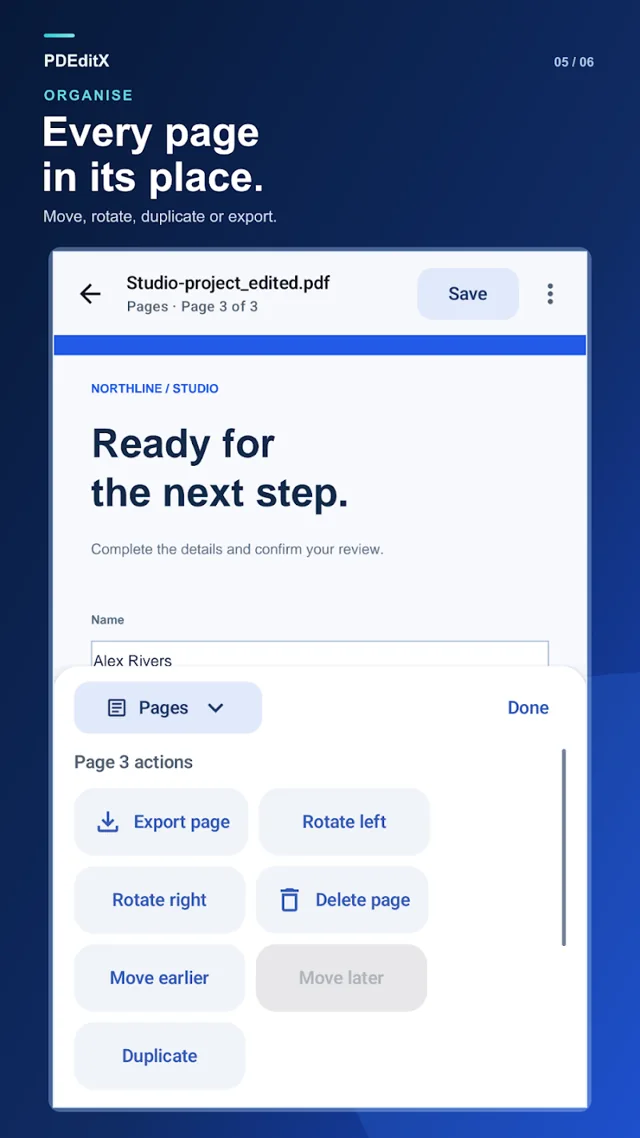Viewport: 640px width, 1138px height.
Task: Click the Delete page button
Action: coord(342,900)
